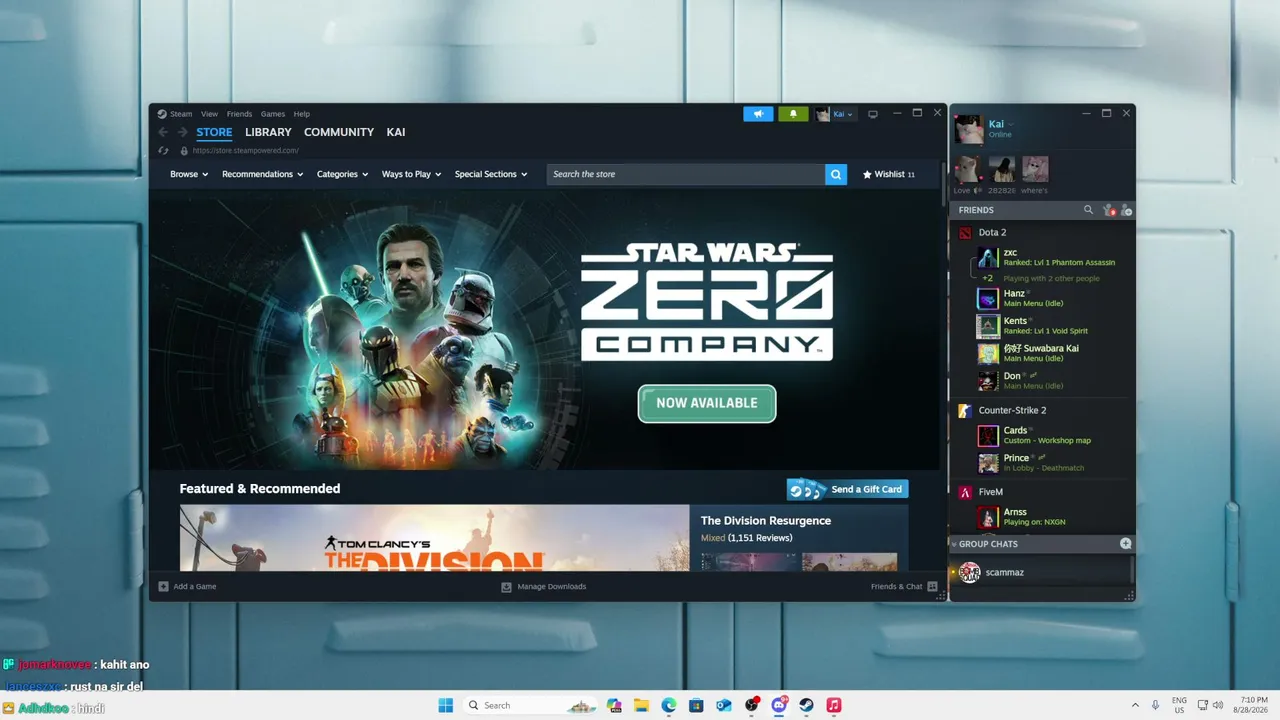1280x720 pixels.
Task: Open Microsoft Store from the taskbar
Action: 696,705
